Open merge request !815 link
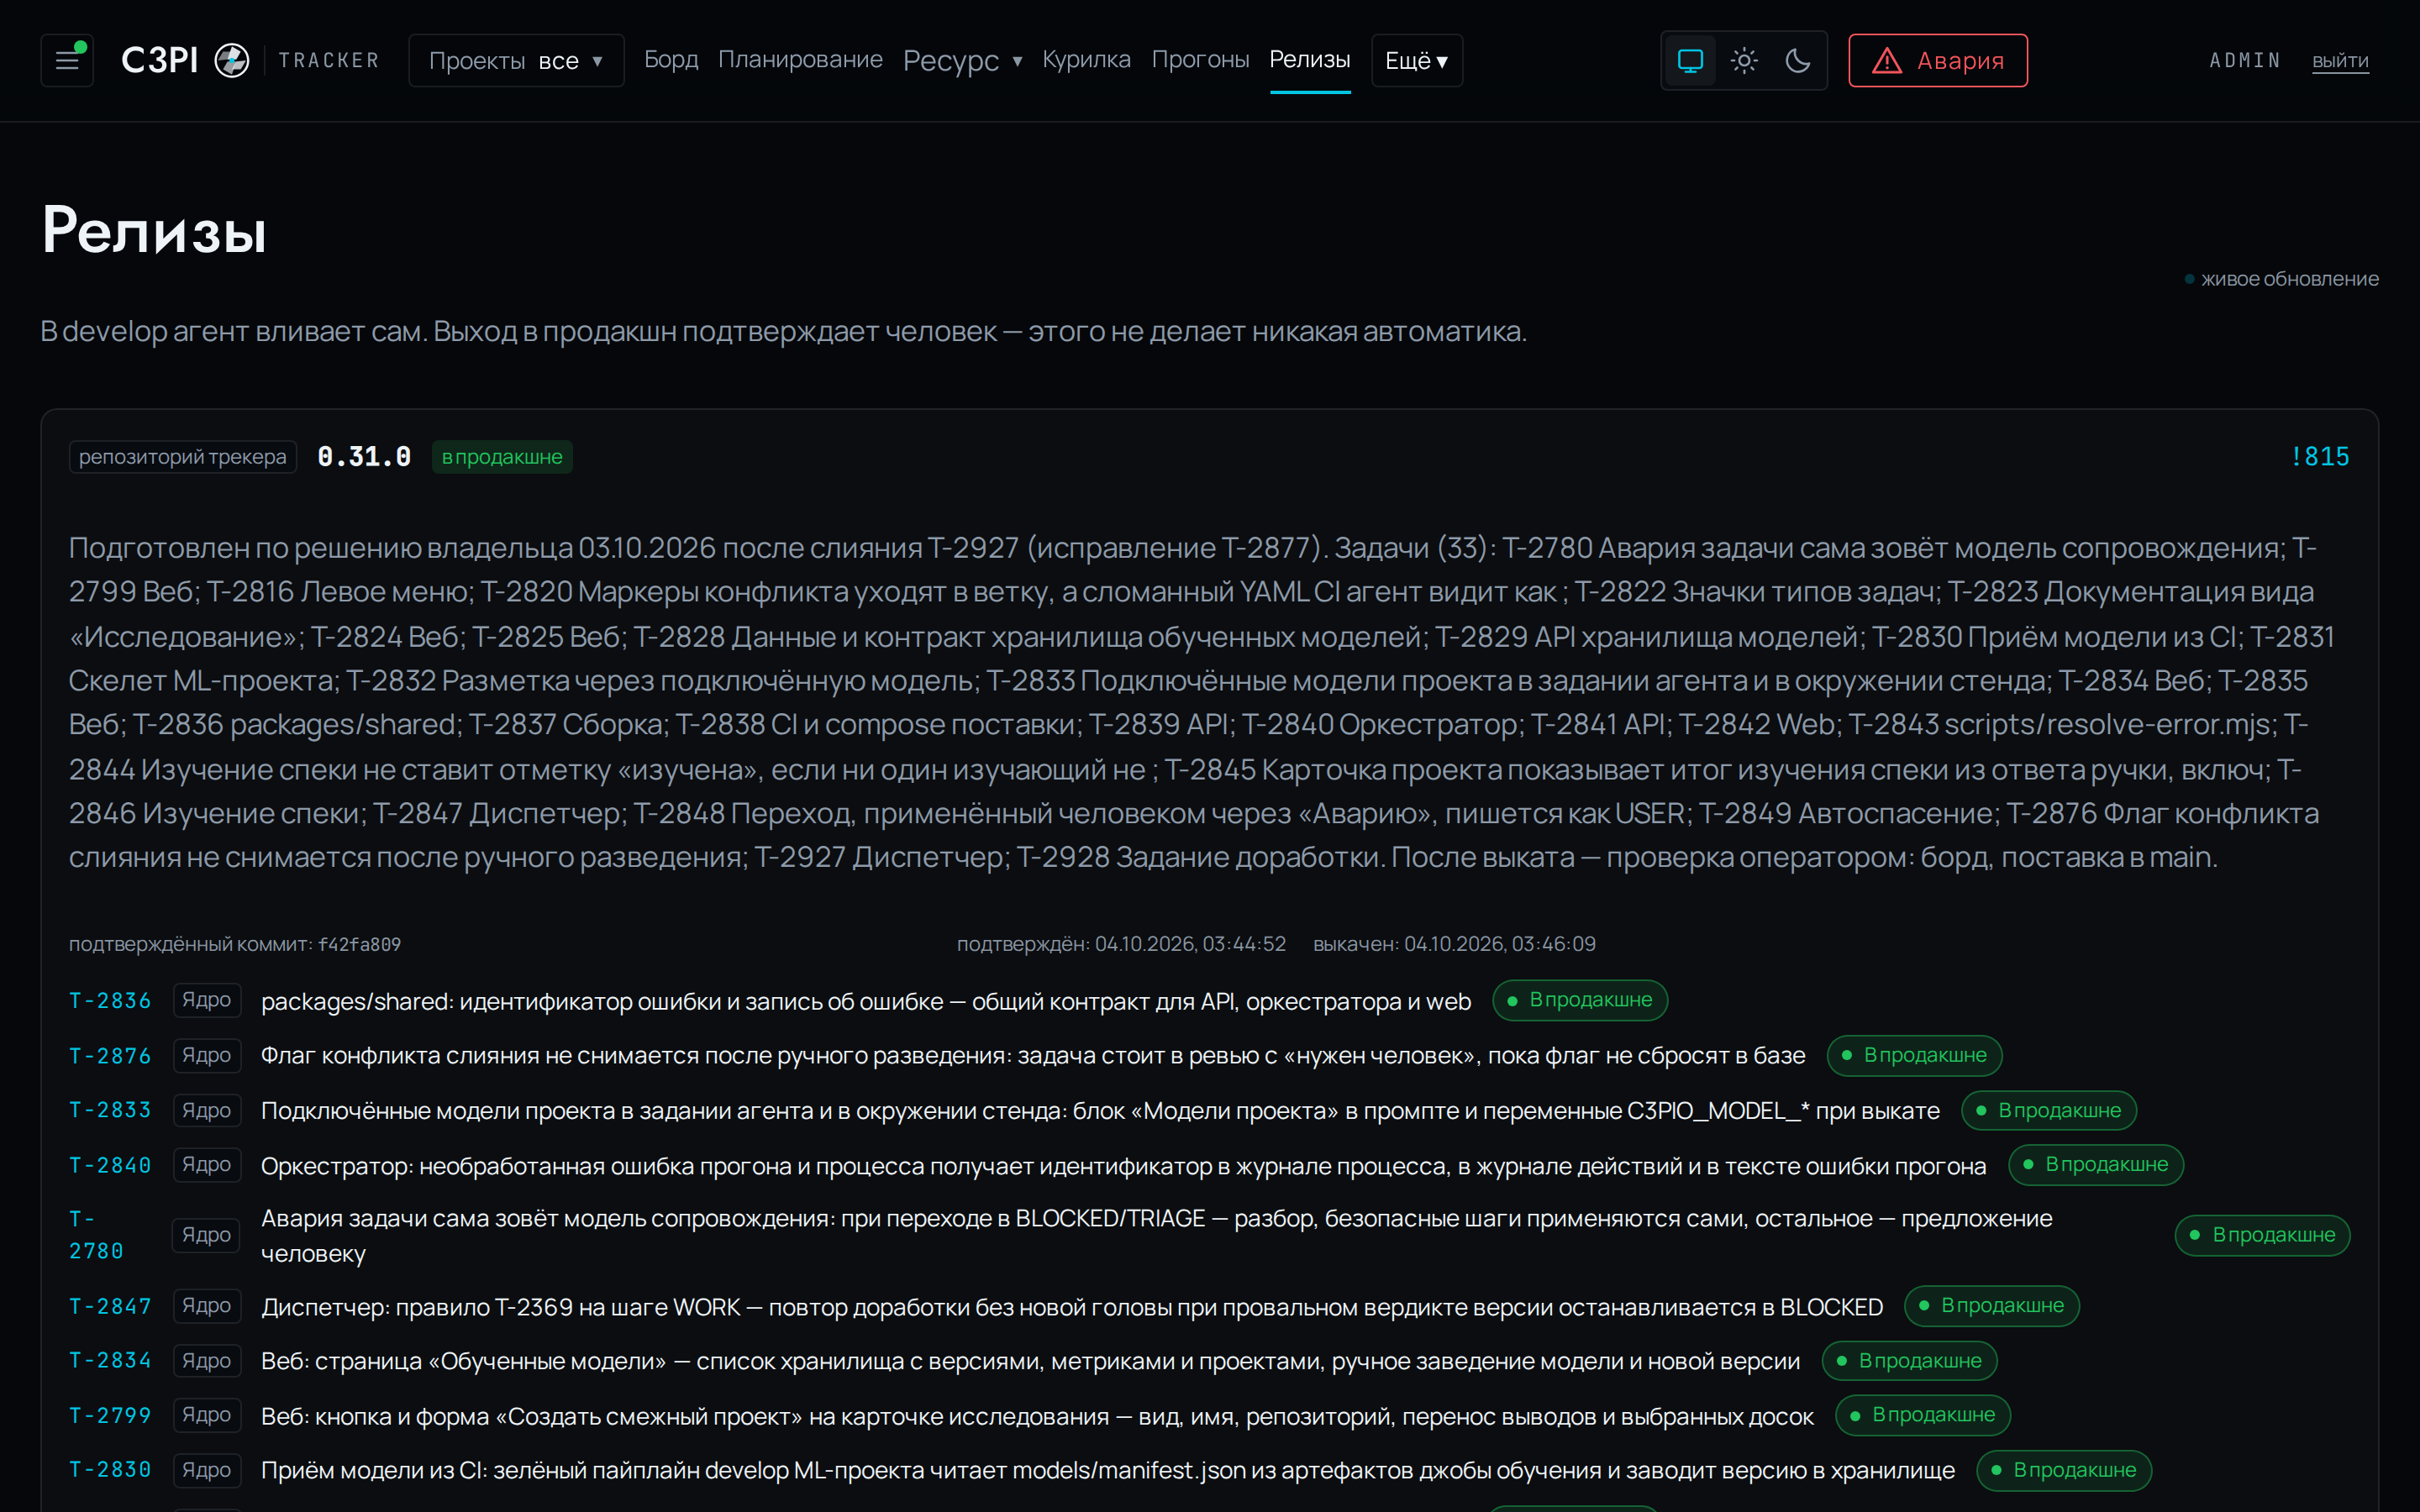2420x1512 pixels. tap(2320, 456)
